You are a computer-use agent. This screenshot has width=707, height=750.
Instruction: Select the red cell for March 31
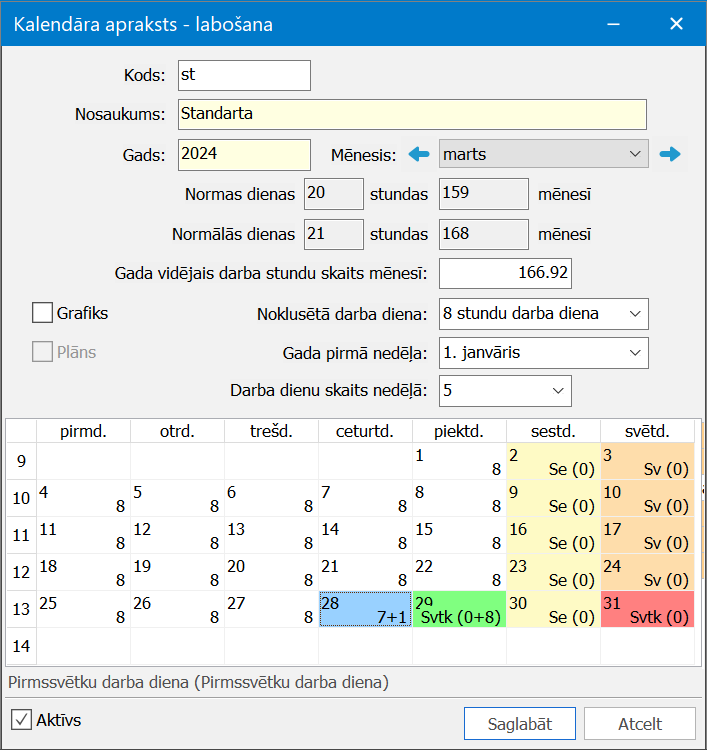pos(647,609)
